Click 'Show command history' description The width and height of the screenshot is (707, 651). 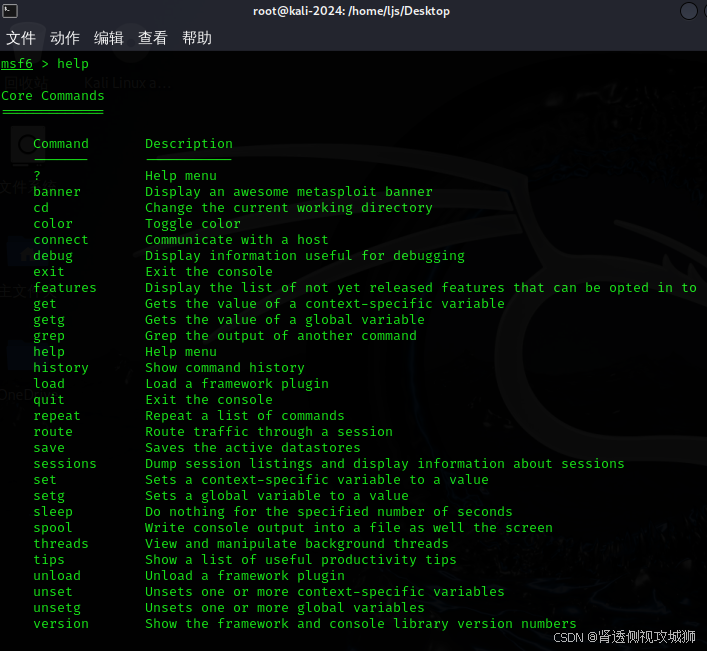point(225,367)
